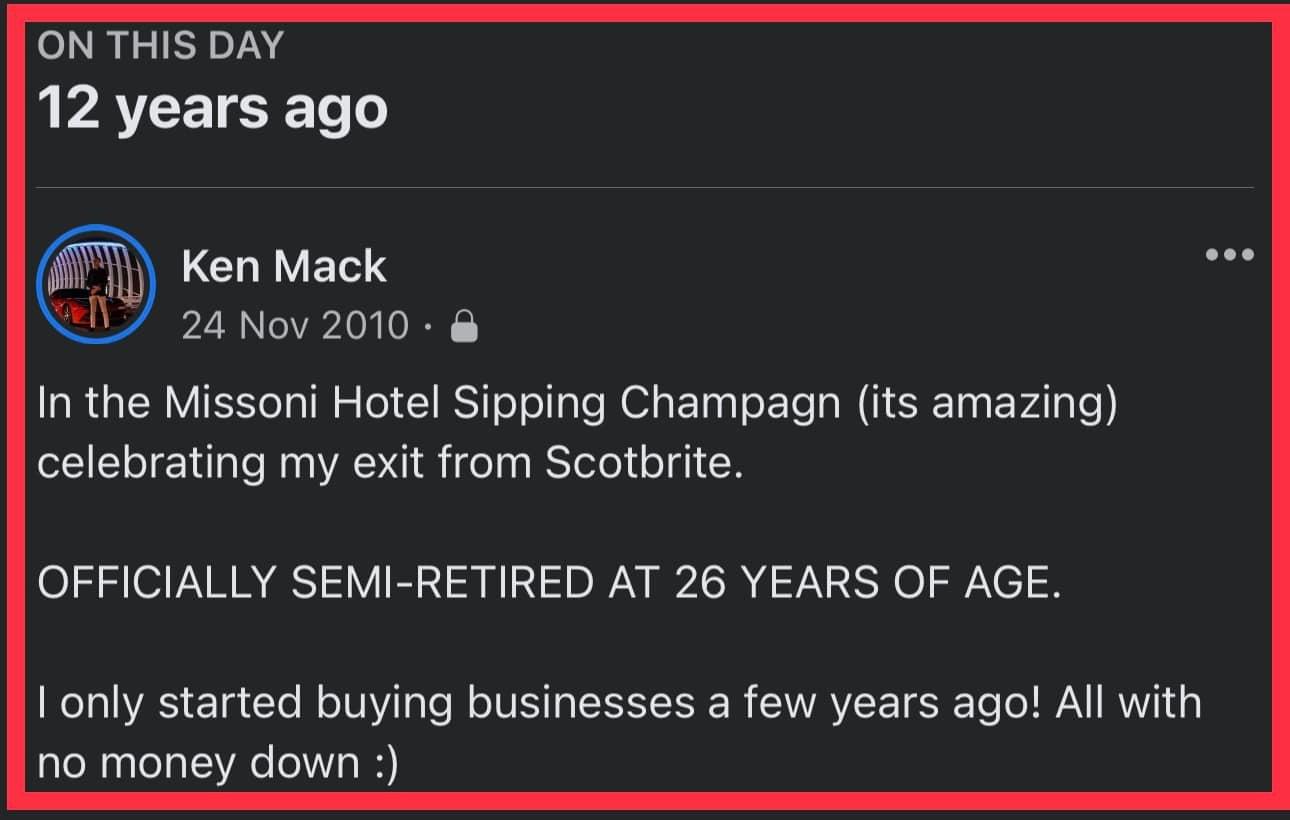Open the three-dot post options menu
The width and height of the screenshot is (1290, 820).
point(1229,255)
